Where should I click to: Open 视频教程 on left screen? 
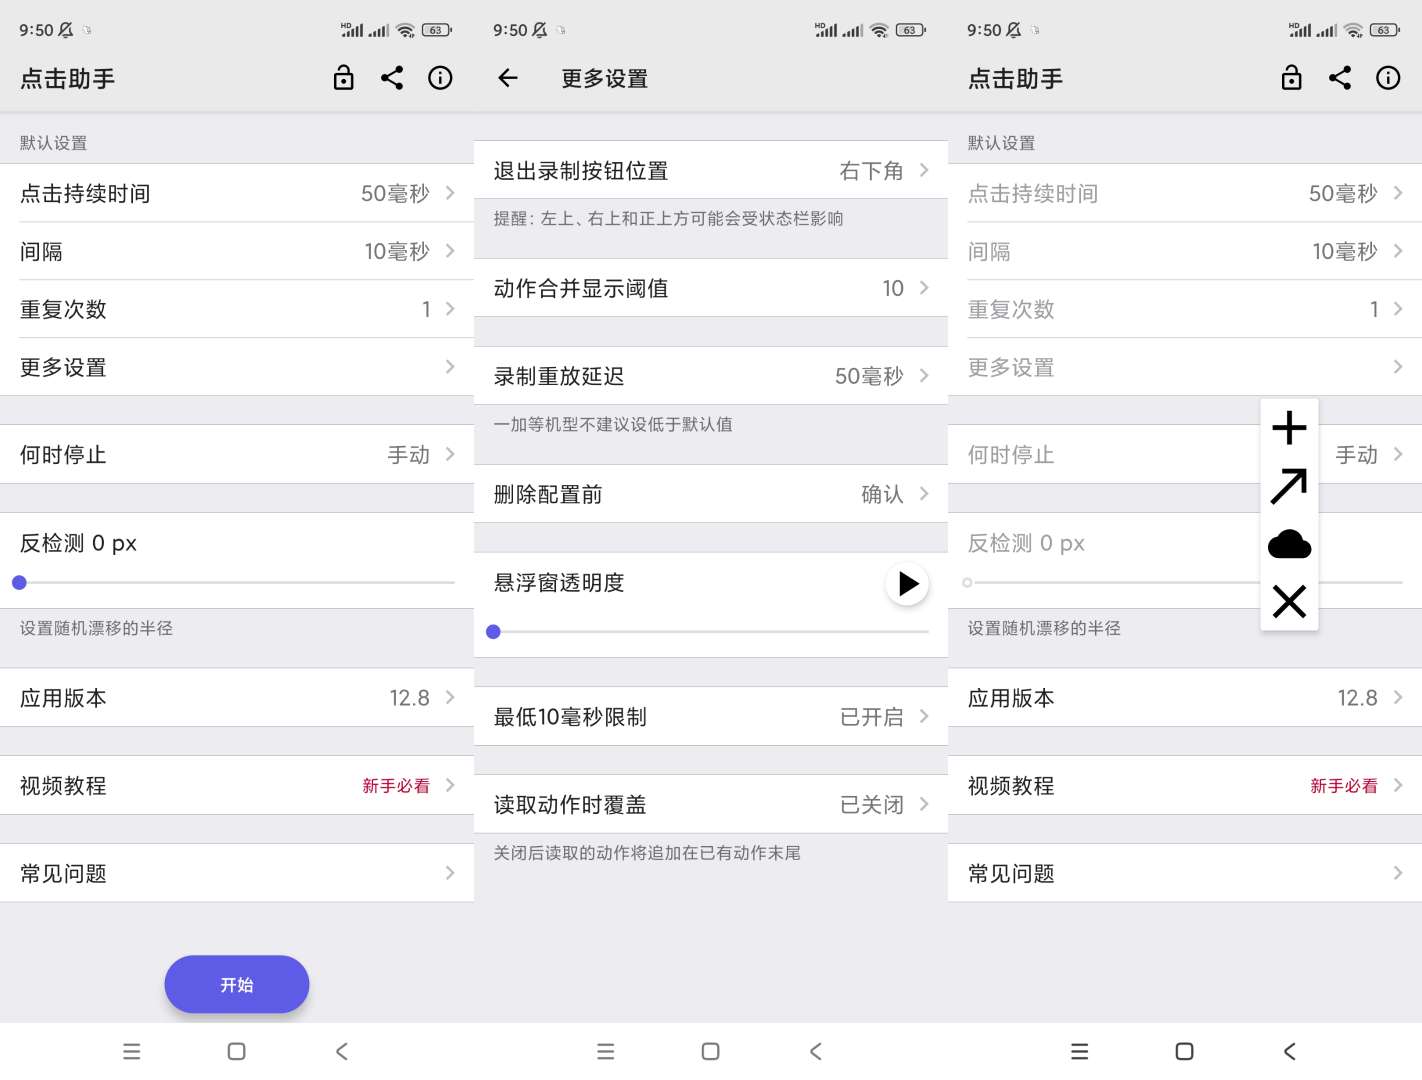coord(237,786)
